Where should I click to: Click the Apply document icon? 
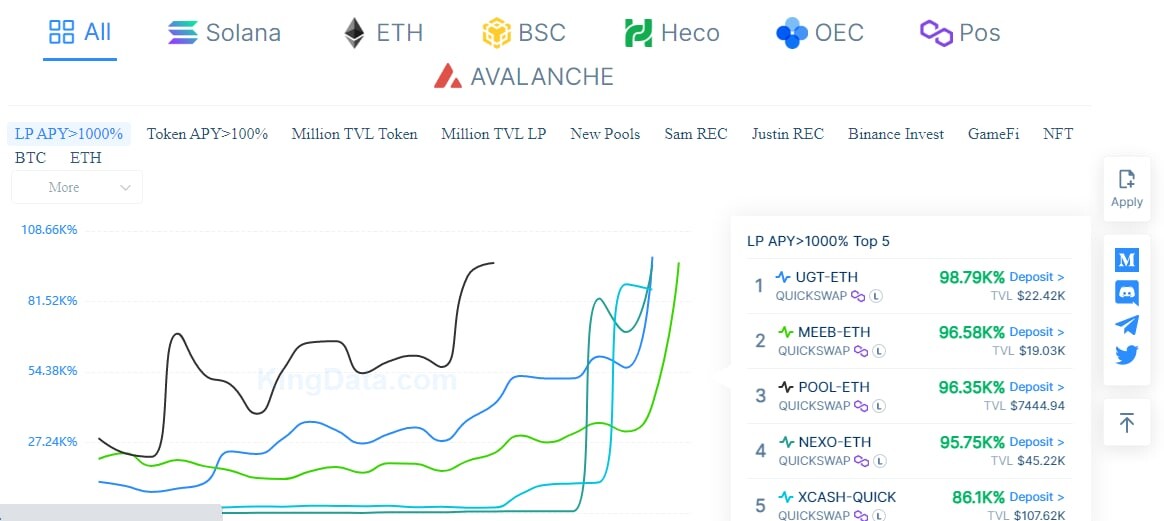pyautogui.click(x=1127, y=180)
